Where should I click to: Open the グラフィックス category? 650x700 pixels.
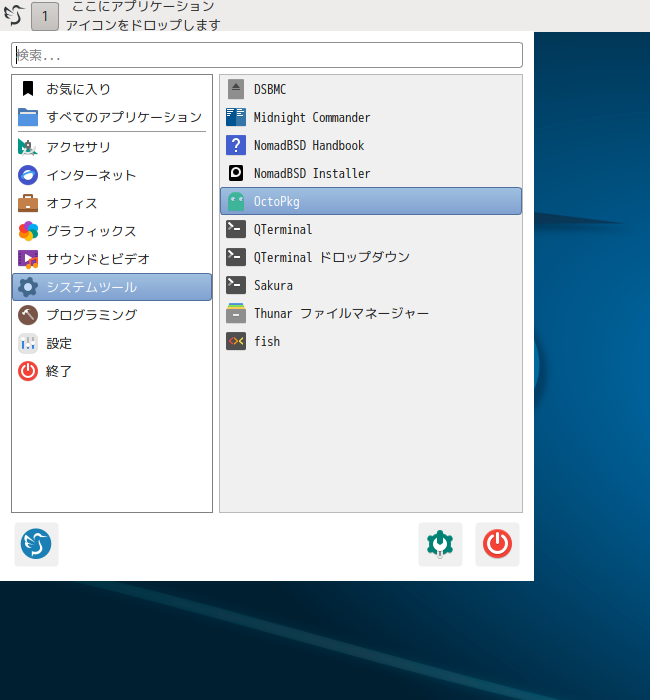tap(91, 231)
